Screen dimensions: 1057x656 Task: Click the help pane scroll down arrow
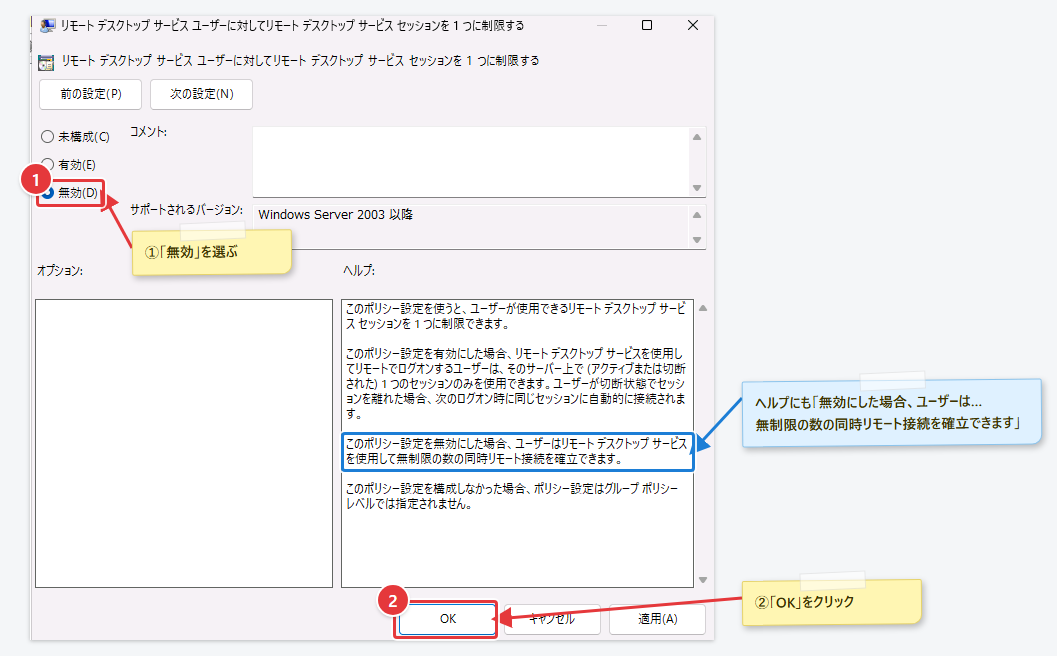[703, 580]
